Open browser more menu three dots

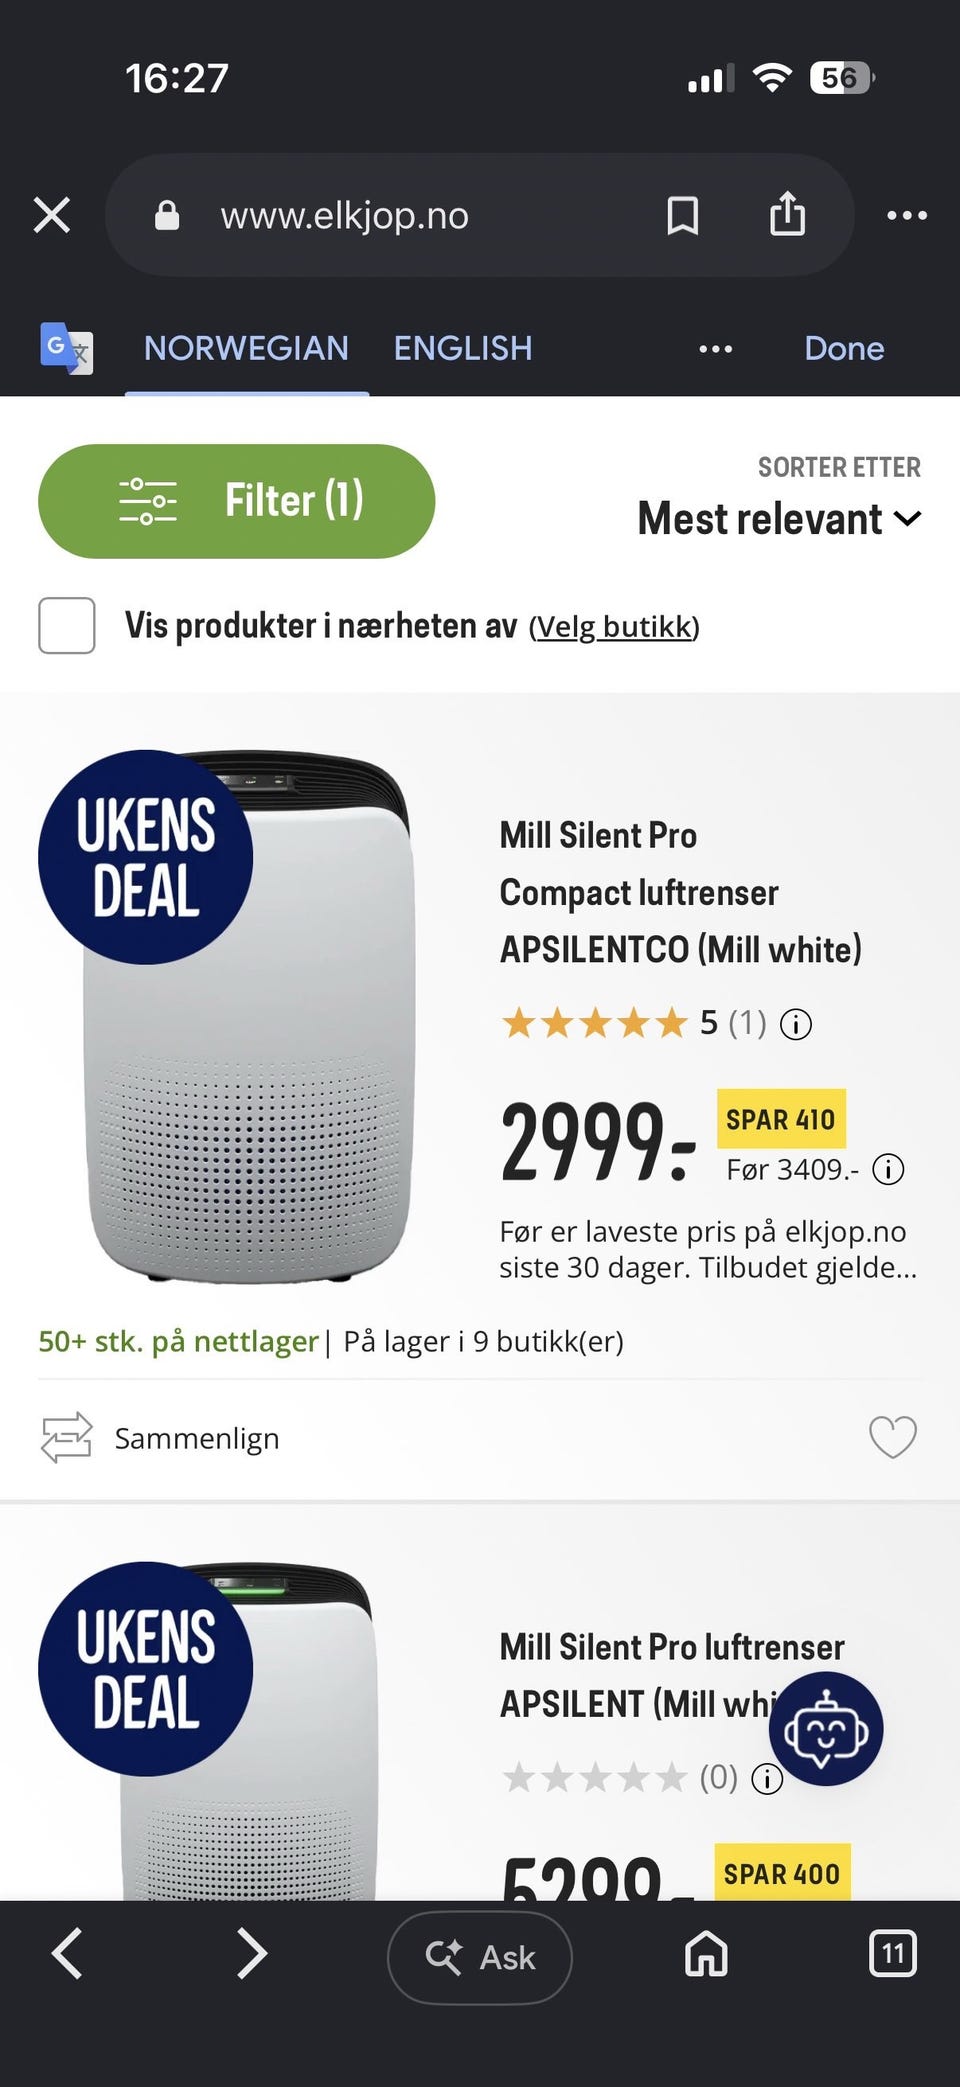tap(907, 215)
